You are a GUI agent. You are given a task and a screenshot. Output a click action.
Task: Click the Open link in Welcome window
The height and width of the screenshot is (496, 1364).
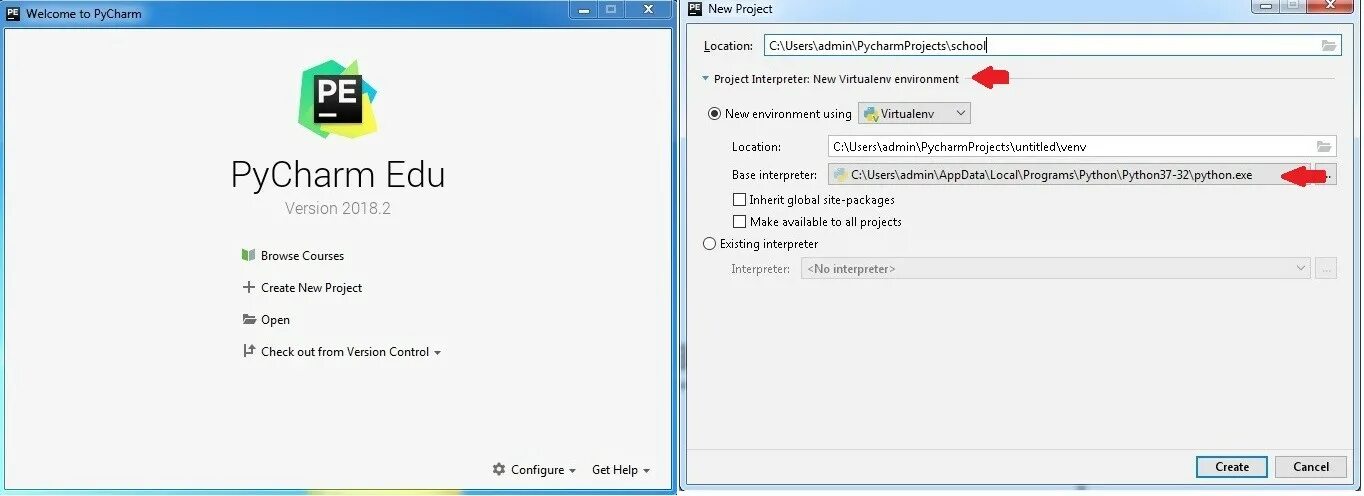(275, 320)
